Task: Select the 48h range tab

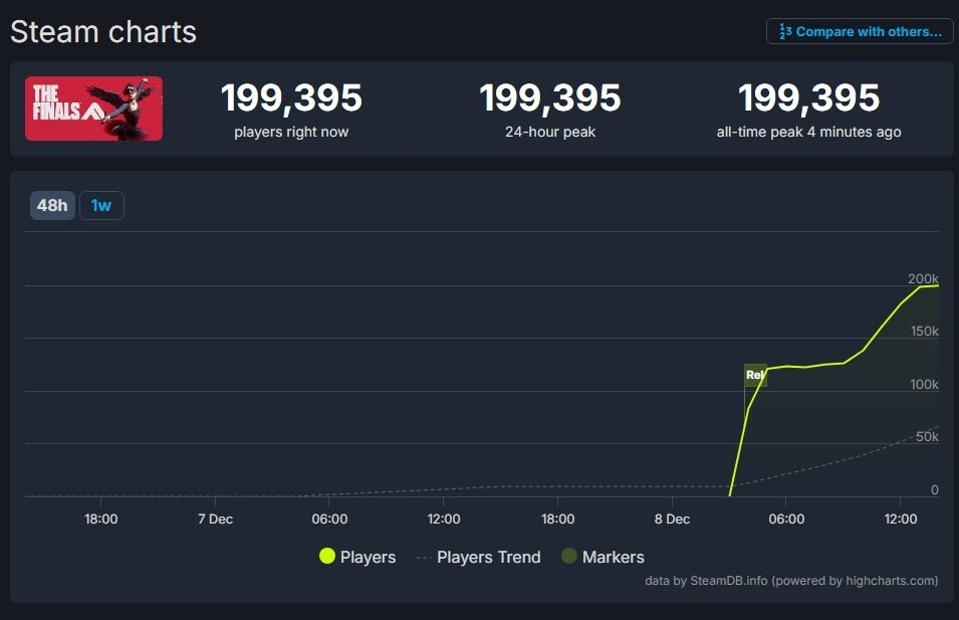Action: [x=52, y=205]
